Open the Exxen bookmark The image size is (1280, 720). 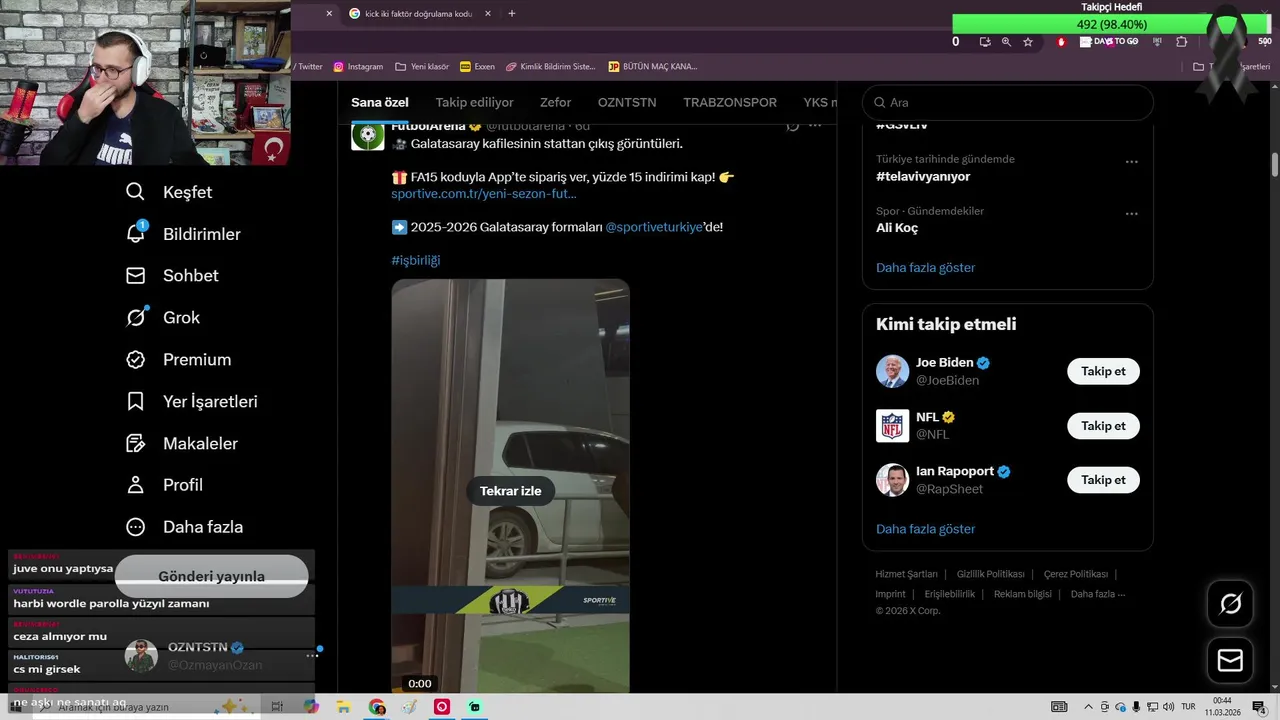[477, 67]
